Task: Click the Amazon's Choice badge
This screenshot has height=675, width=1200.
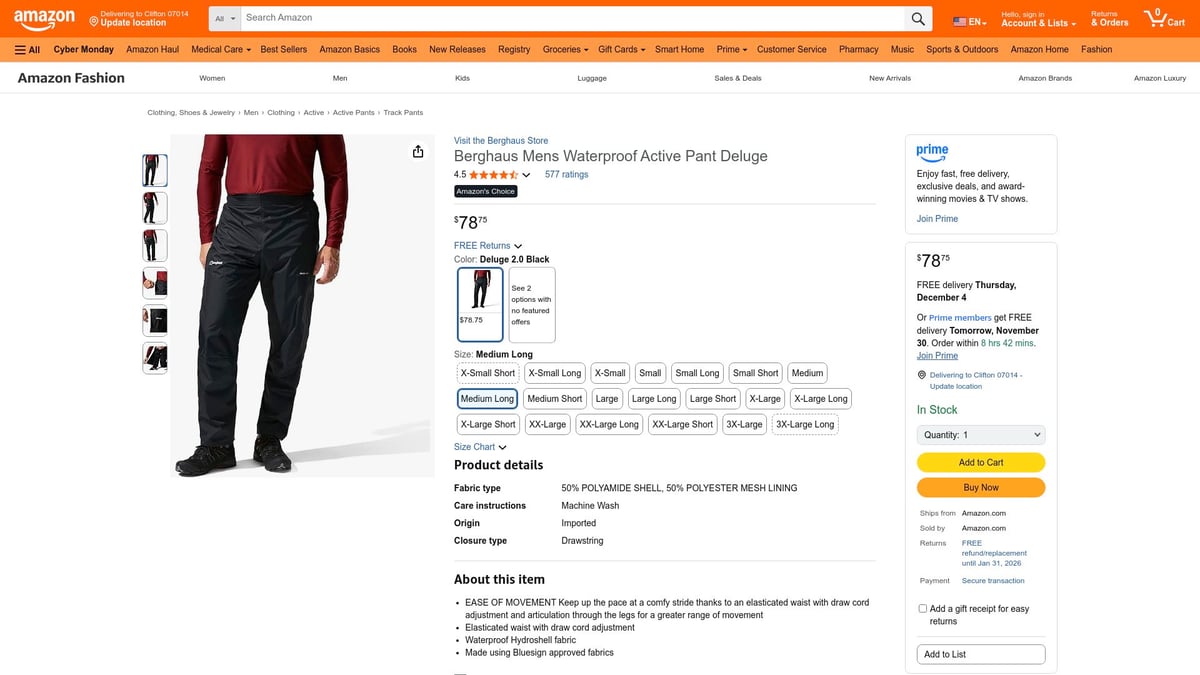Action: [485, 190]
